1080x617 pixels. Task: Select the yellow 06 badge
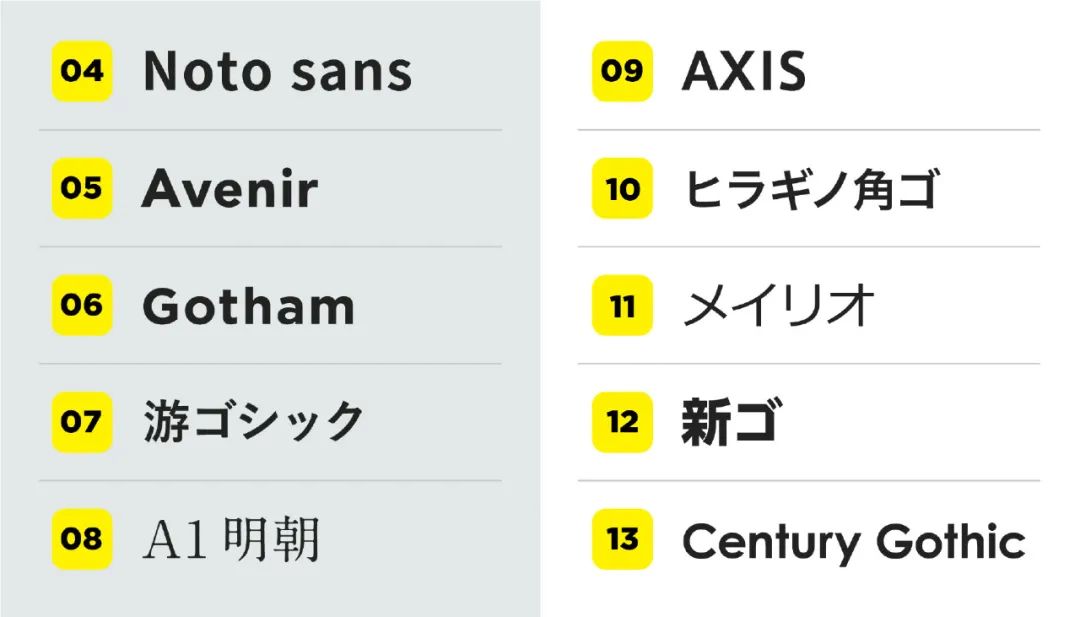[x=82, y=305]
